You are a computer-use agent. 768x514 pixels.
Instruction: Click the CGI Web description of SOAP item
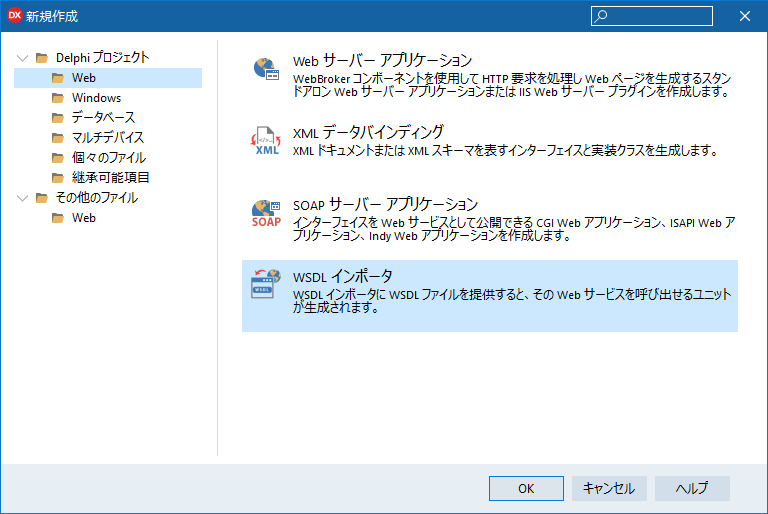pyautogui.click(x=514, y=229)
